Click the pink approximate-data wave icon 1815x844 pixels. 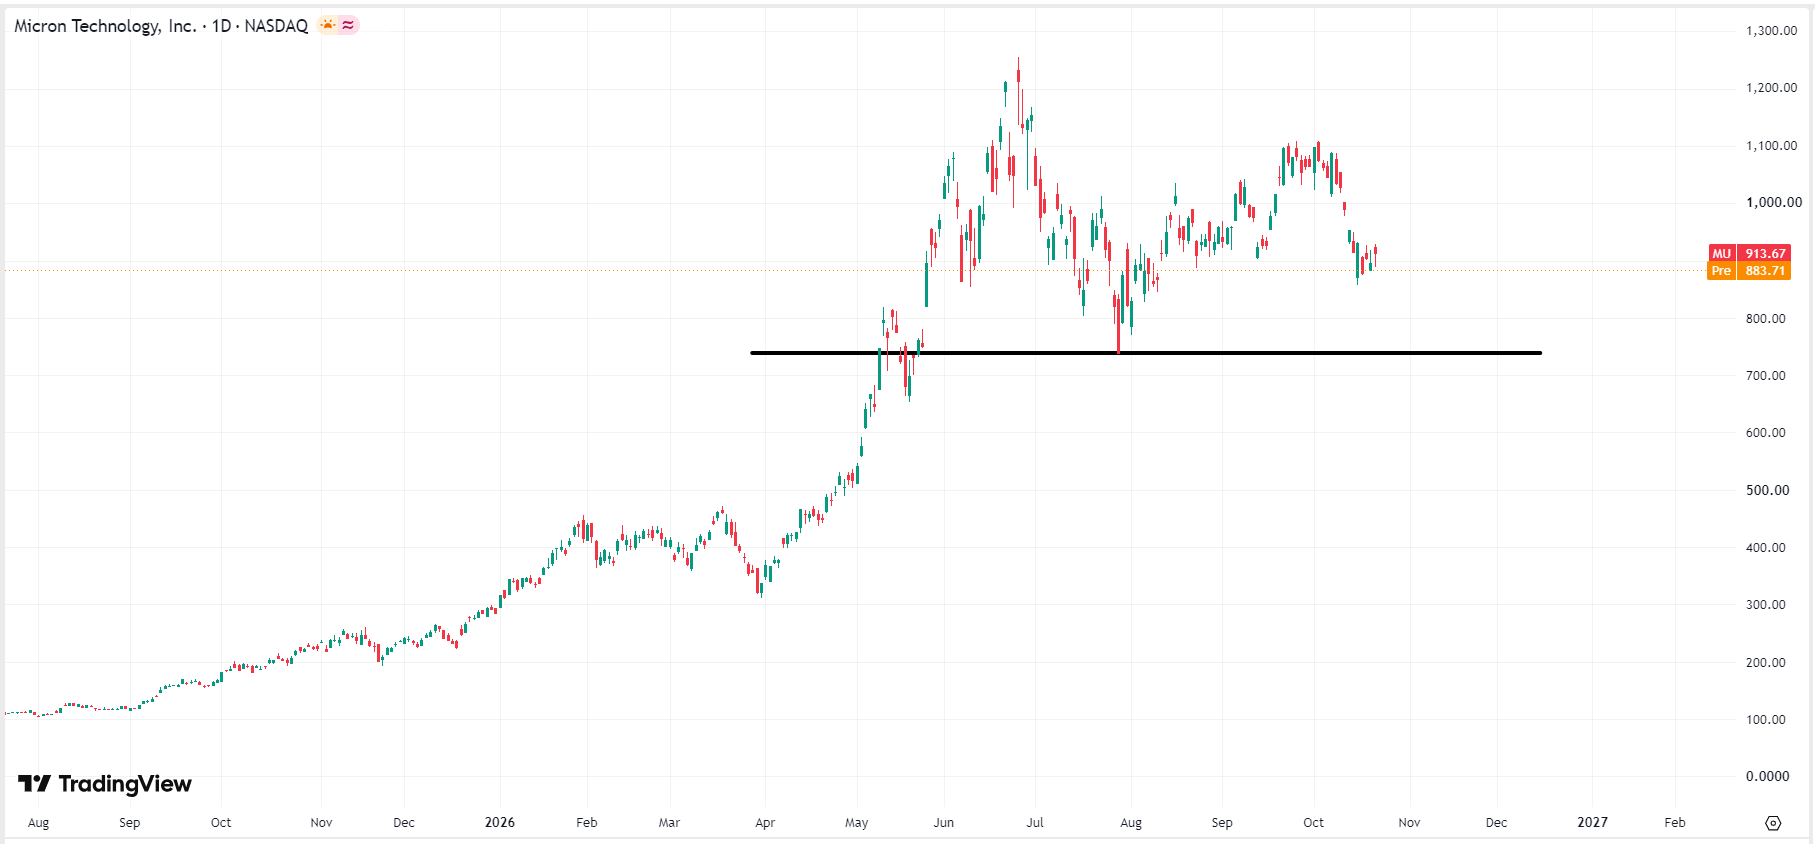pyautogui.click(x=348, y=25)
